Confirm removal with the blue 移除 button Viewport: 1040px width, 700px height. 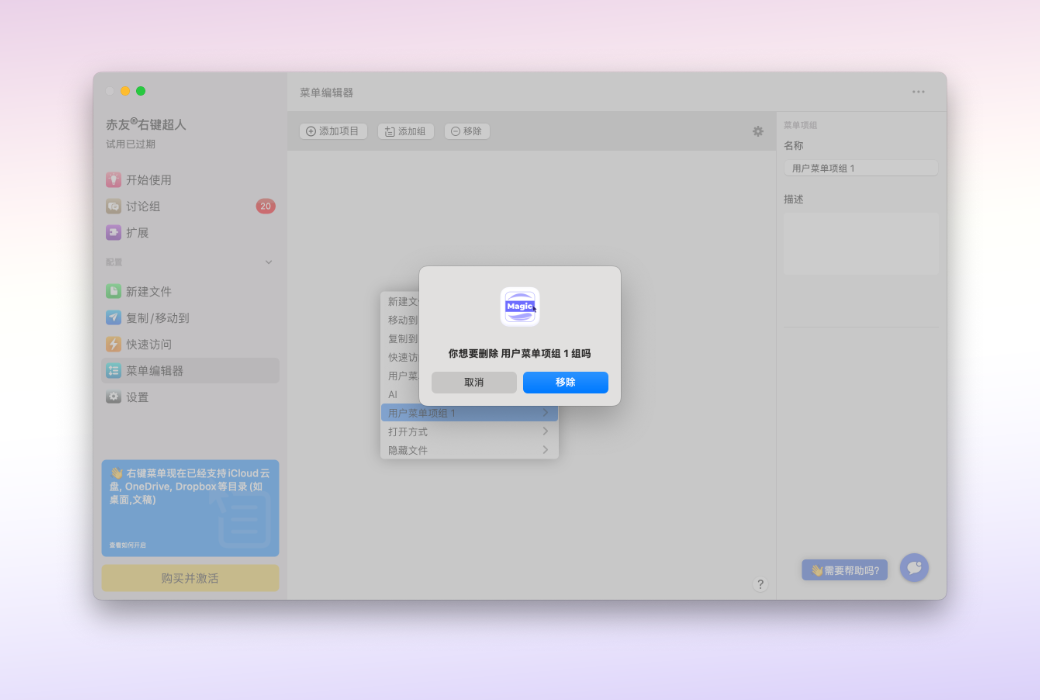(x=565, y=382)
